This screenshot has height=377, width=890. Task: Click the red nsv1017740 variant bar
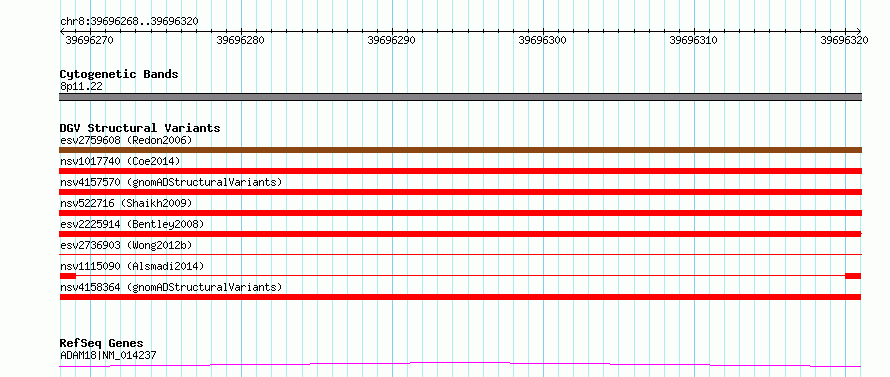[x=460, y=171]
